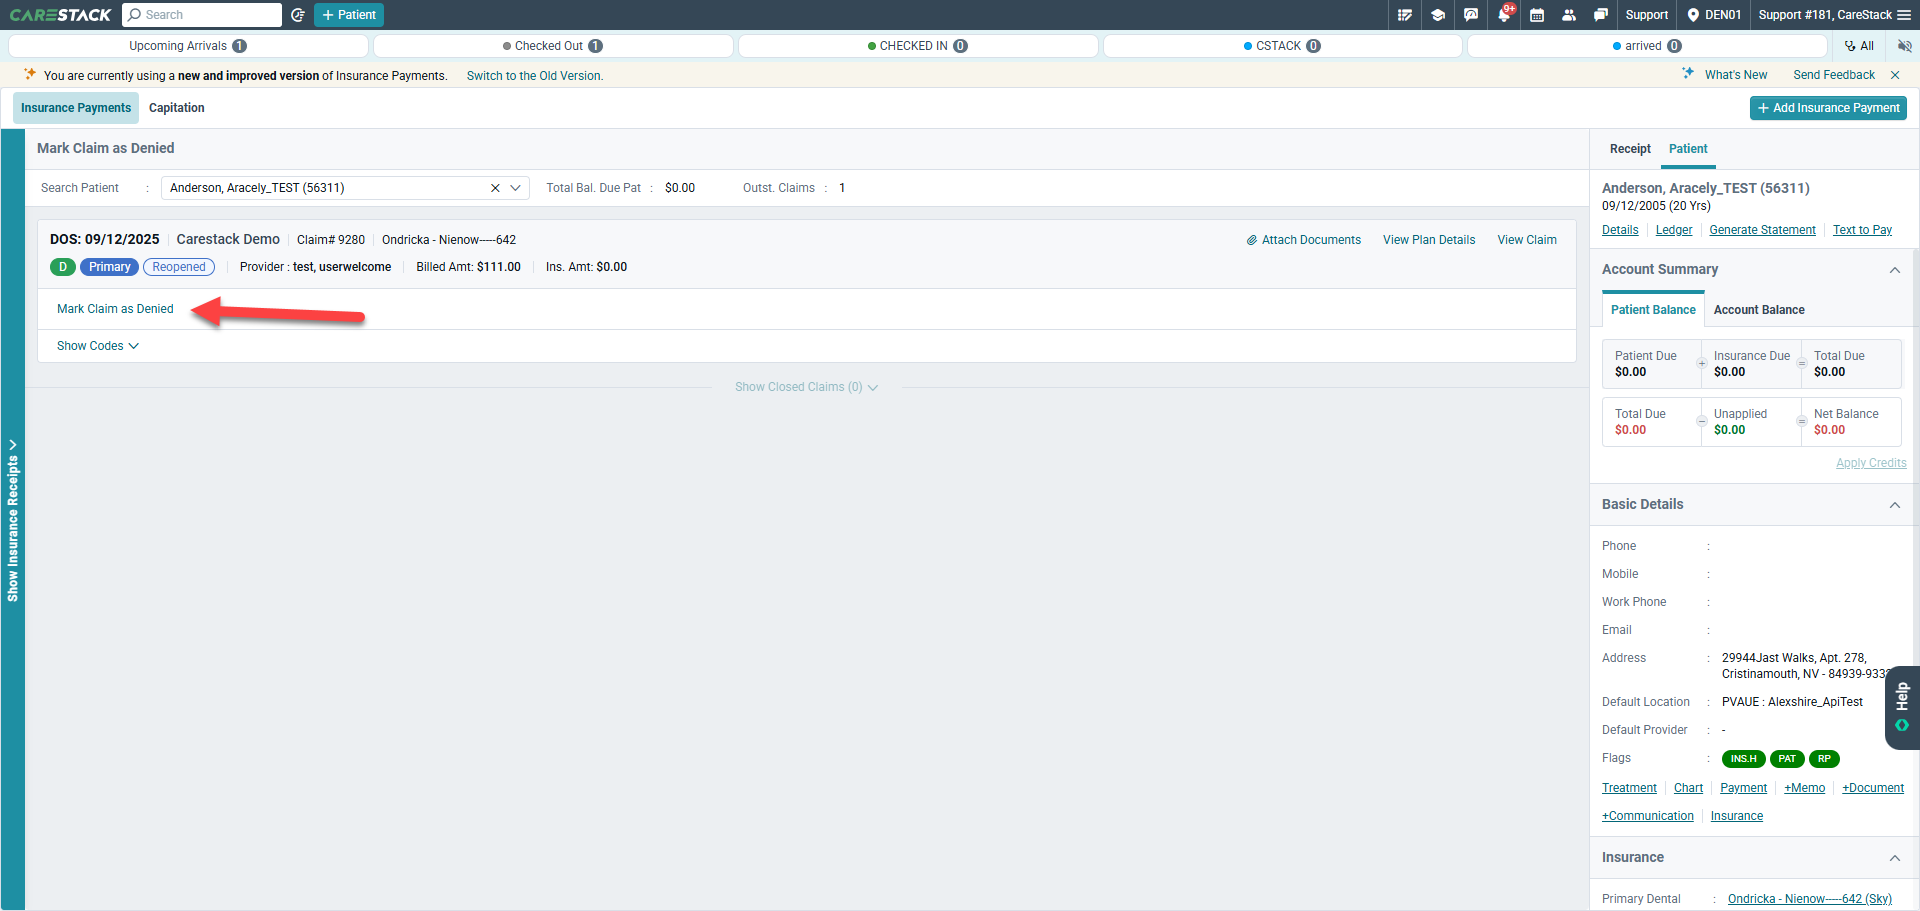Click Generate Statement
This screenshot has width=1920, height=911.
pyautogui.click(x=1762, y=230)
